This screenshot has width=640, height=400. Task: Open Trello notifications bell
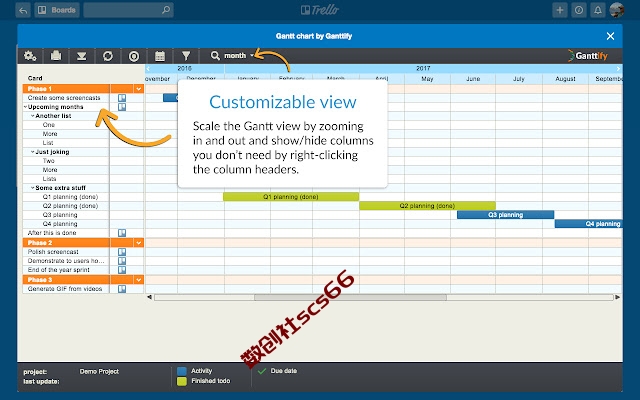(598, 10)
